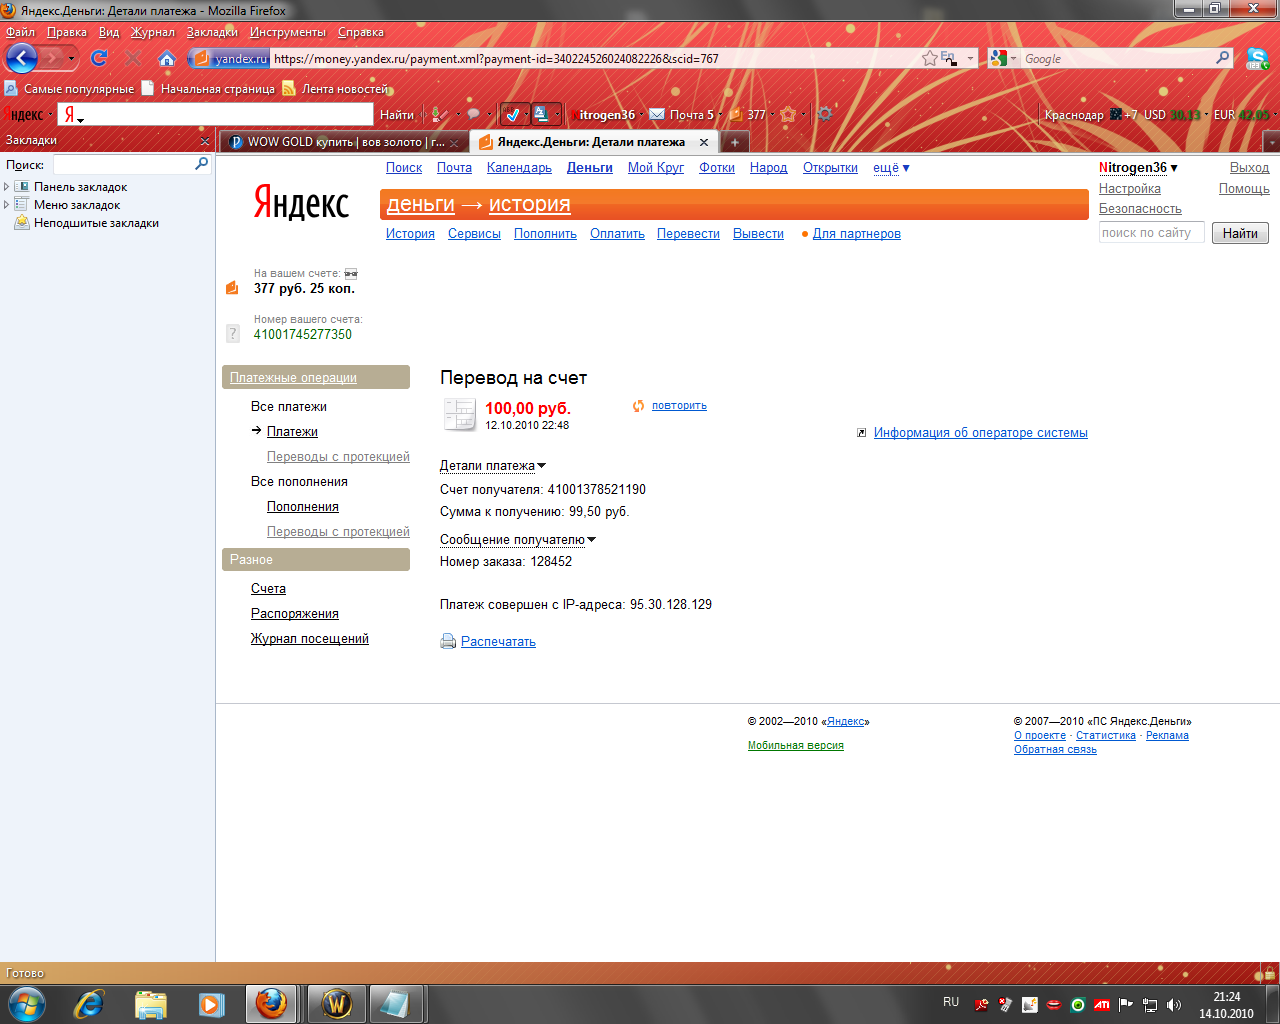Open list-all-tabs dropdown arrow
Image resolution: width=1280 pixels, height=1024 pixels.
click(x=1271, y=142)
